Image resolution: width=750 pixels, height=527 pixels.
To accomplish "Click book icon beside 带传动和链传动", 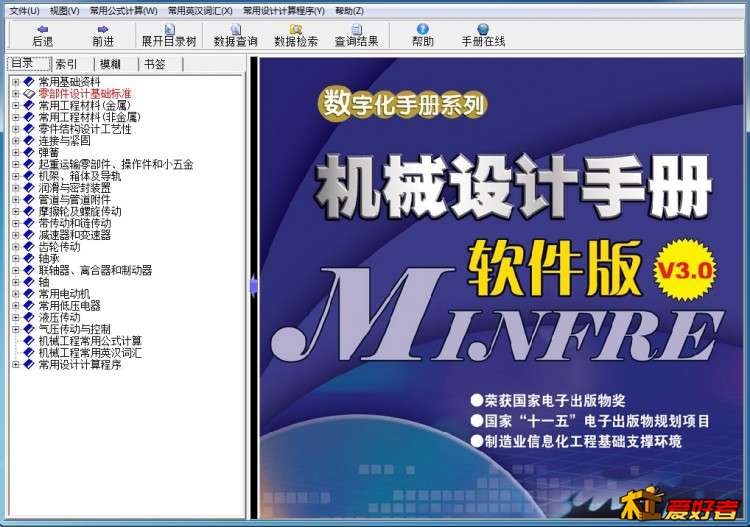I will point(29,223).
